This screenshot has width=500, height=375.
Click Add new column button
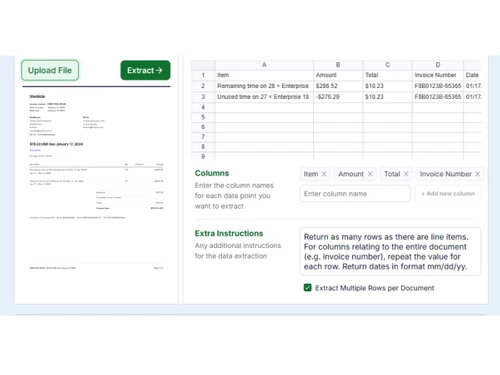(x=448, y=194)
